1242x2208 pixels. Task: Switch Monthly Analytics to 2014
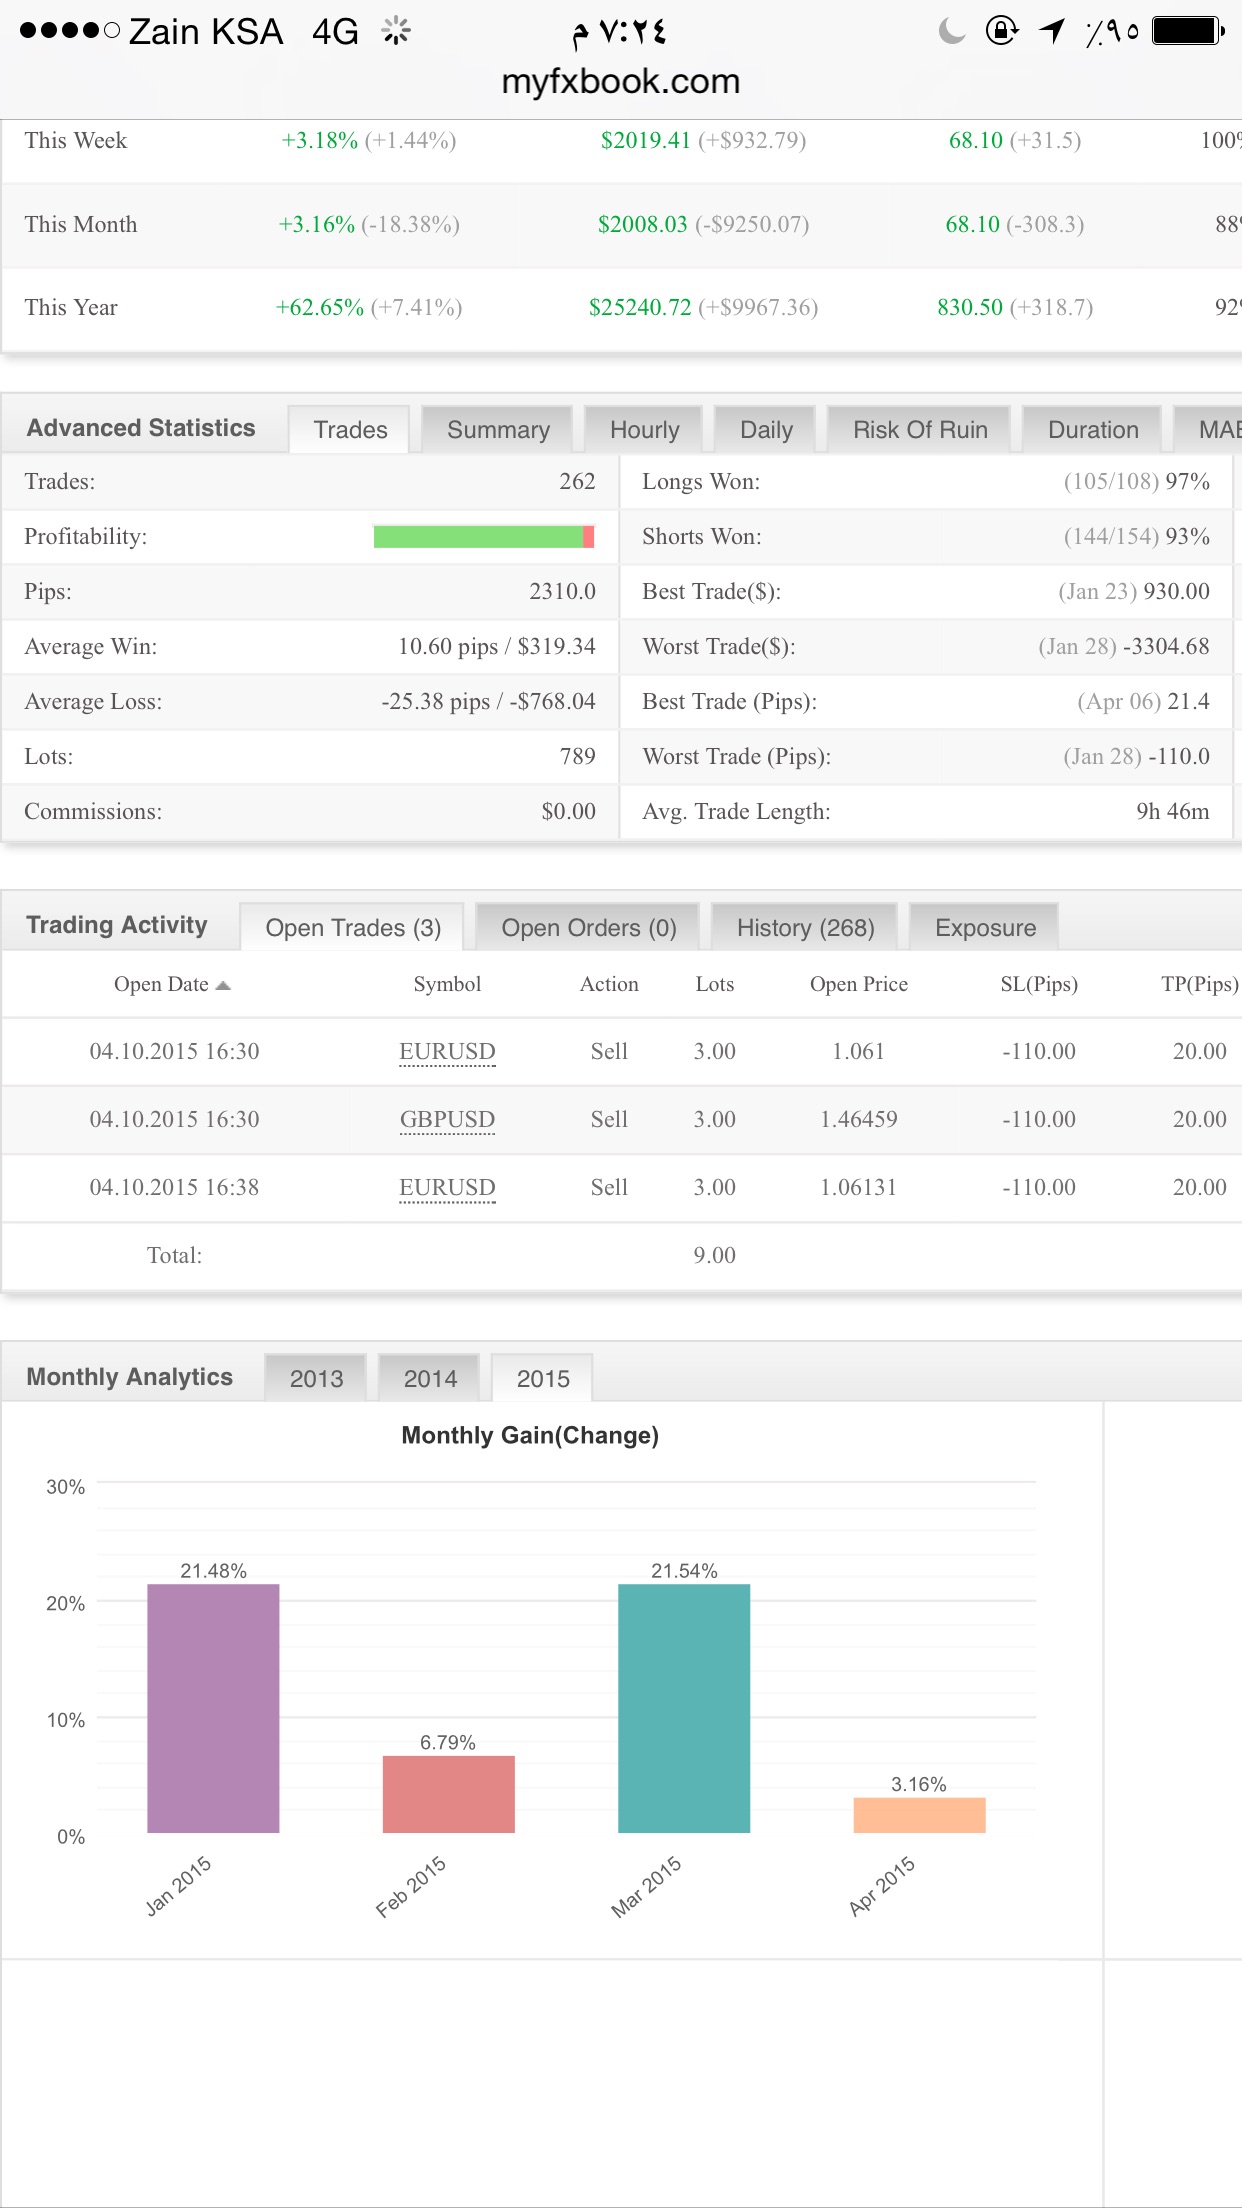[430, 1379]
